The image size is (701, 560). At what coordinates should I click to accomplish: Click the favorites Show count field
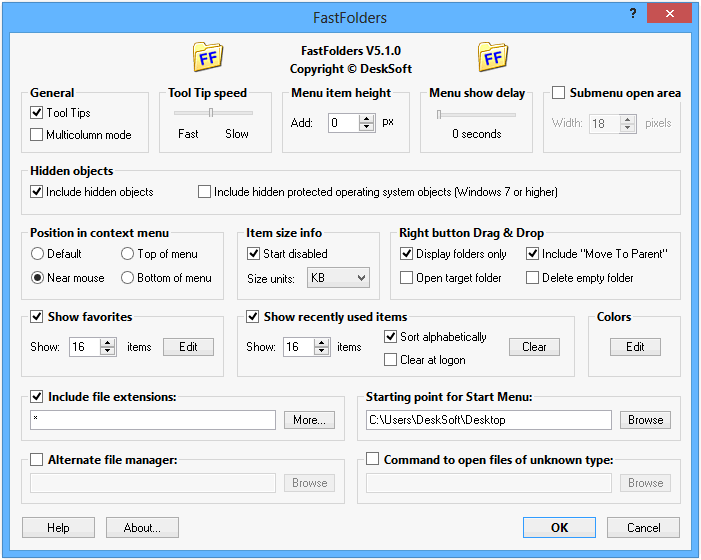pos(85,347)
